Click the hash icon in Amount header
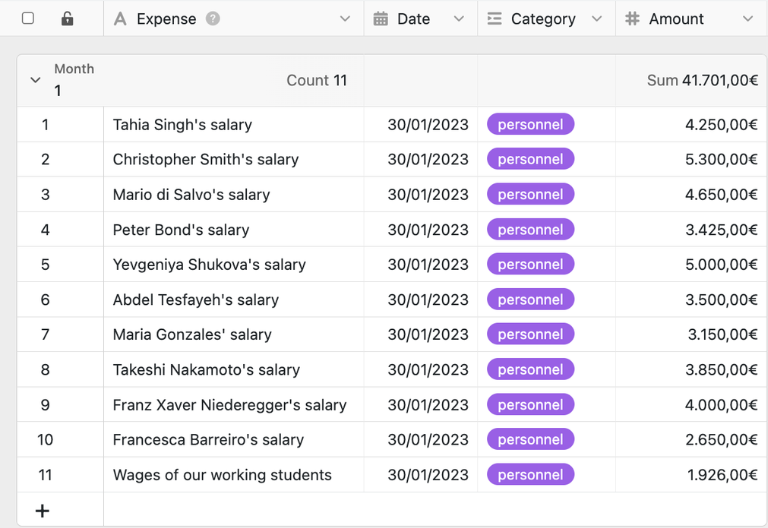This screenshot has width=768, height=528. point(632,19)
